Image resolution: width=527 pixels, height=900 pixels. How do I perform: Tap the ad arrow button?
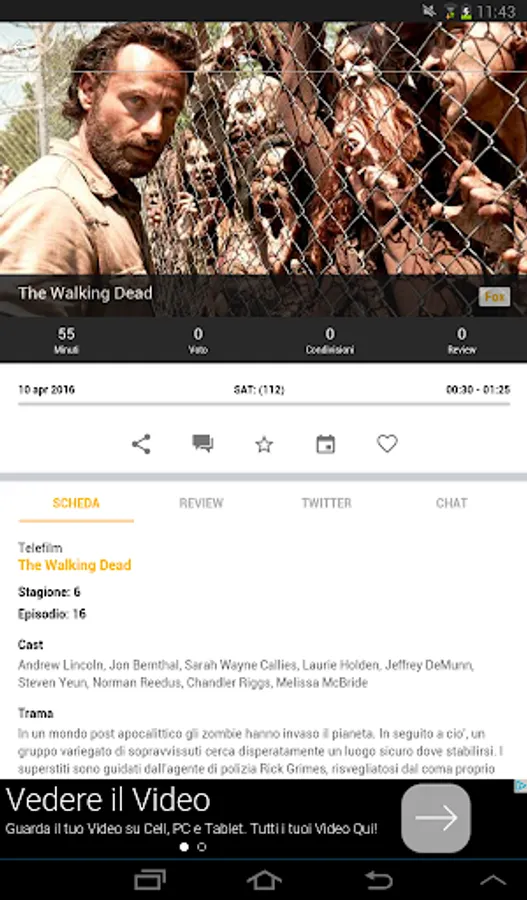click(436, 818)
